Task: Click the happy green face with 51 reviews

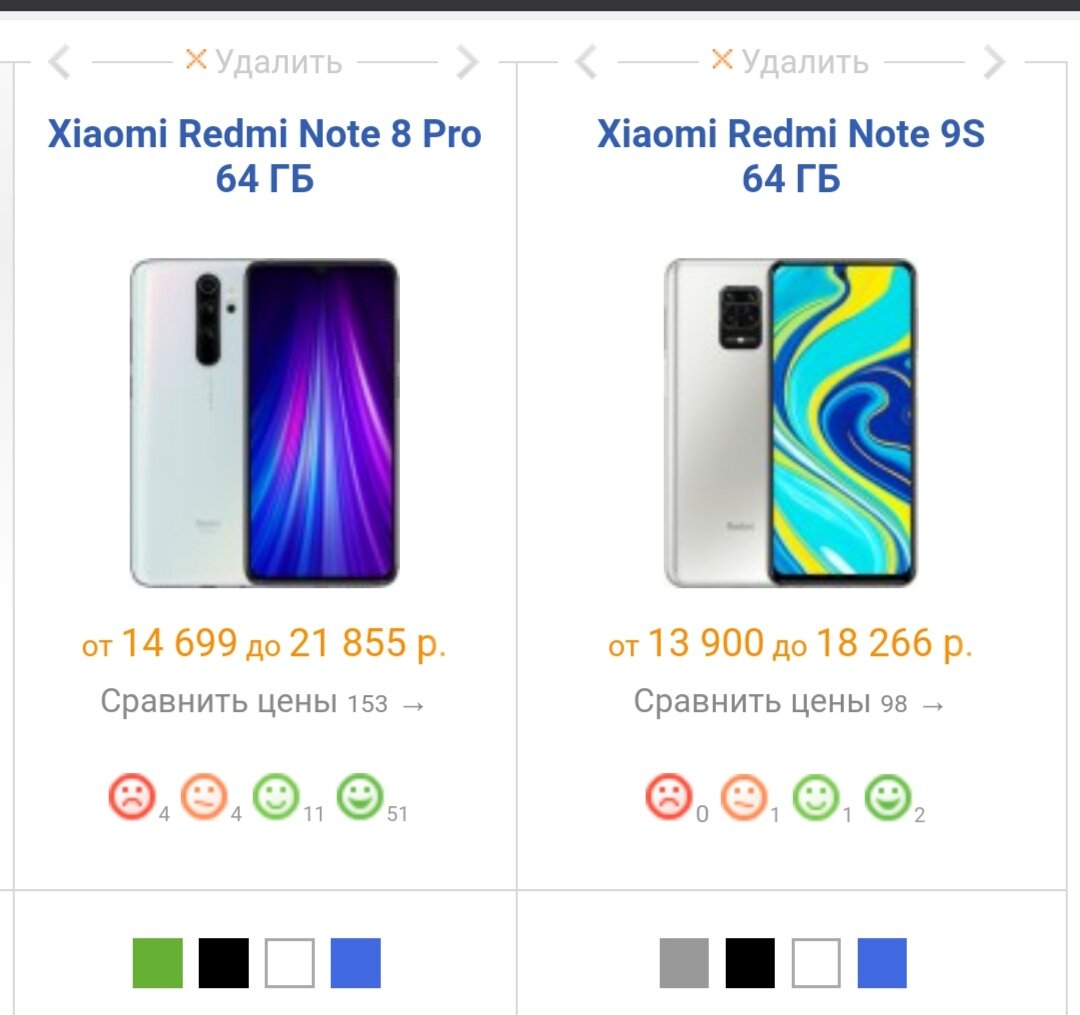Action: 360,797
